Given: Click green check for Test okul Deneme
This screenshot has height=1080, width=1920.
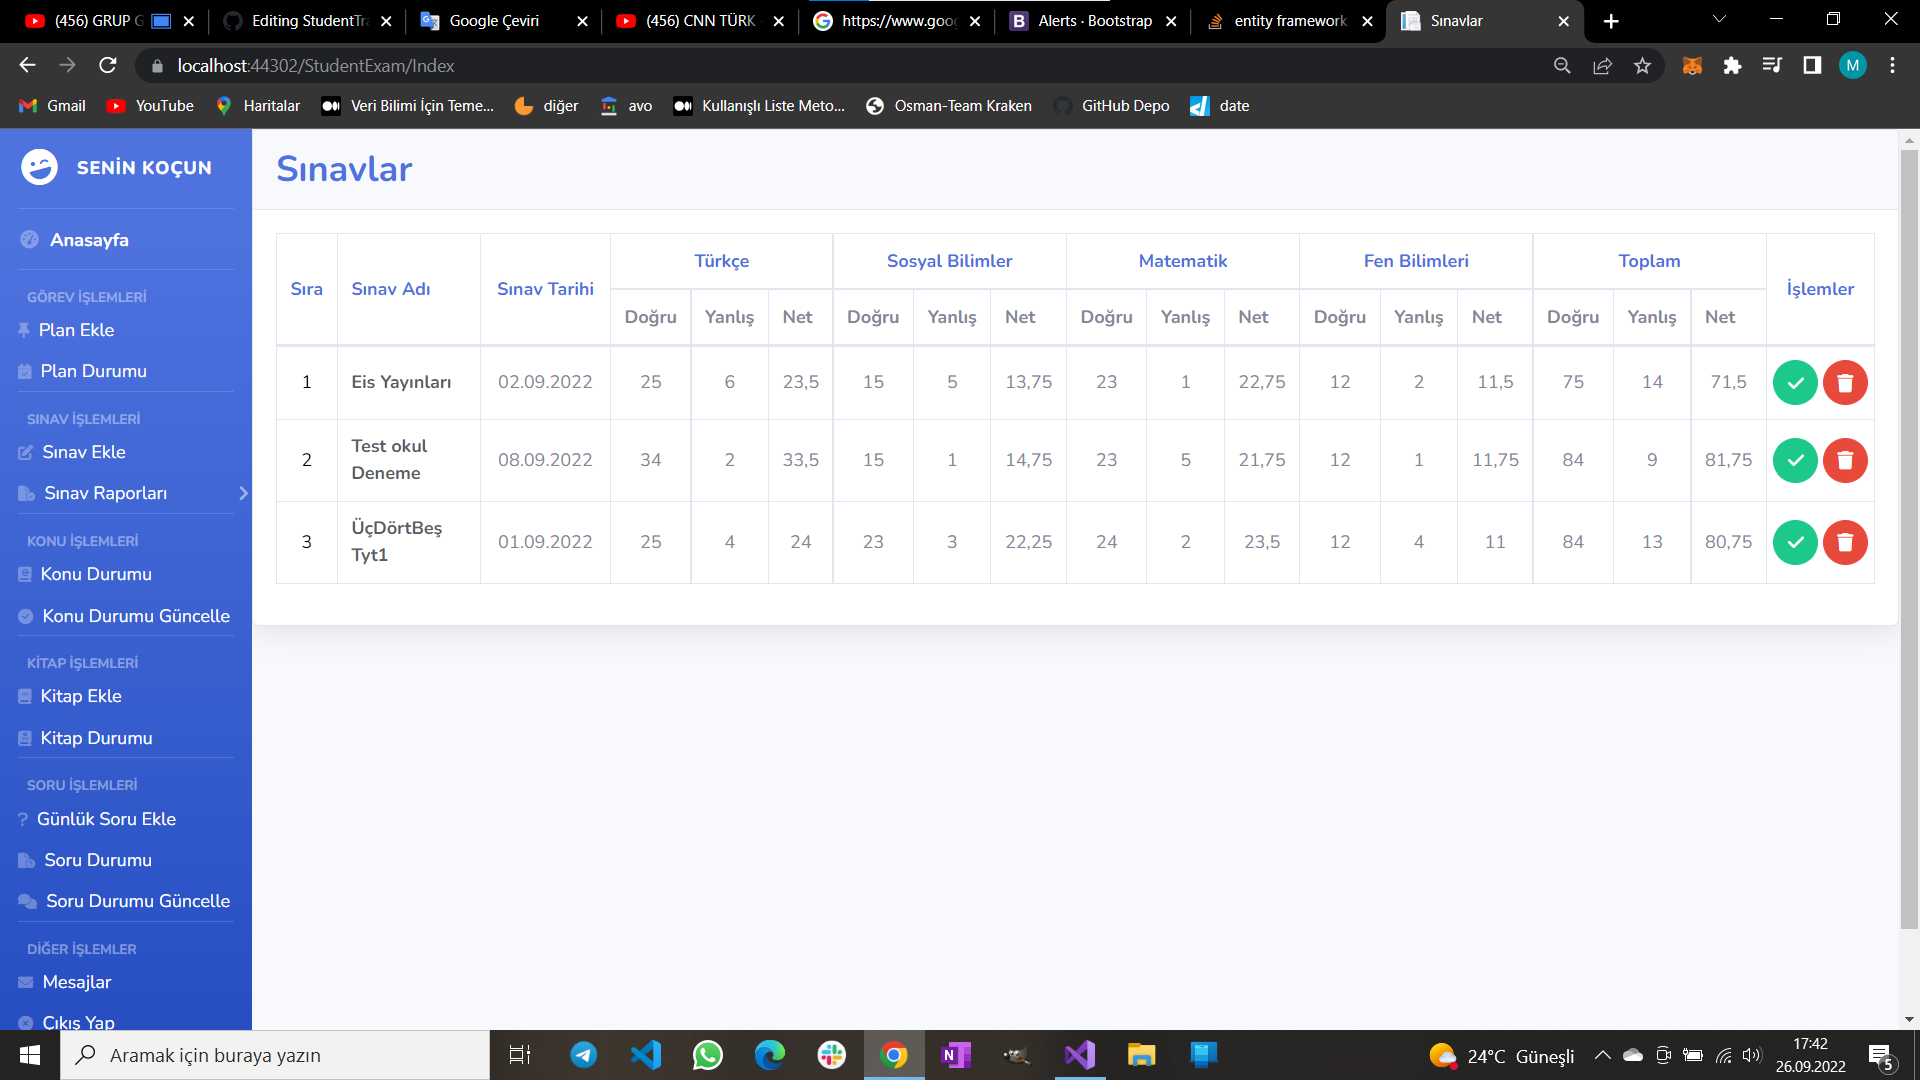Looking at the screenshot, I should (x=1795, y=460).
